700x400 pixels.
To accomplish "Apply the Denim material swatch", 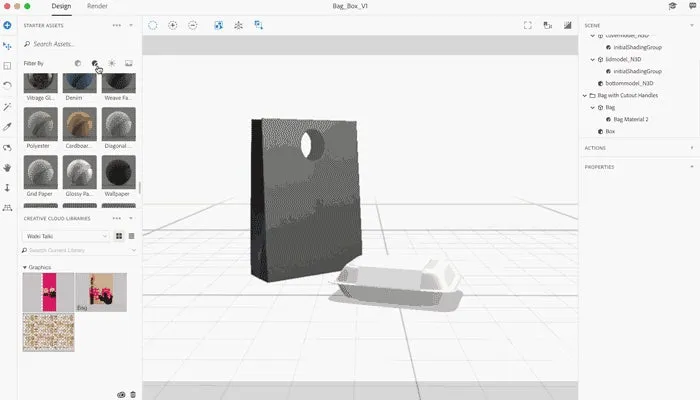I will click(79, 83).
